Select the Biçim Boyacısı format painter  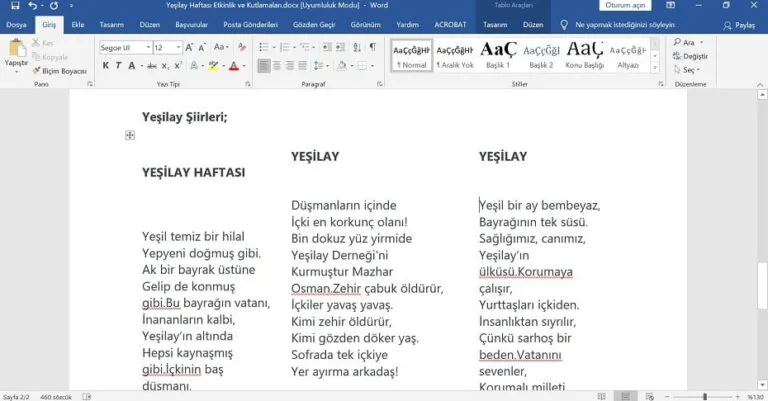[x=59, y=71]
